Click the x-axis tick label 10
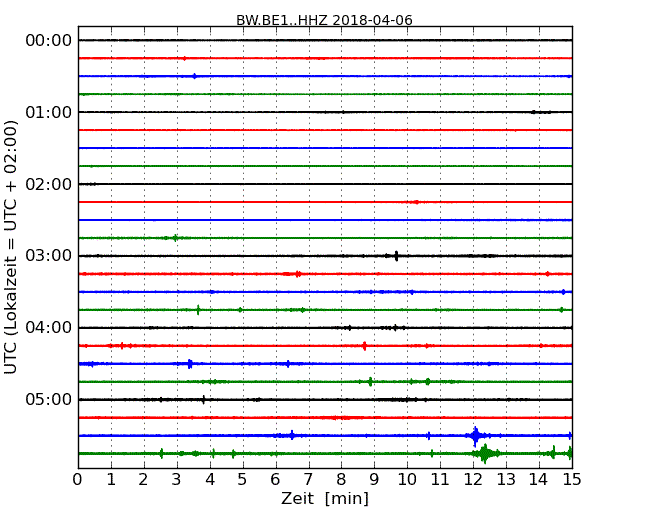 [x=407, y=480]
